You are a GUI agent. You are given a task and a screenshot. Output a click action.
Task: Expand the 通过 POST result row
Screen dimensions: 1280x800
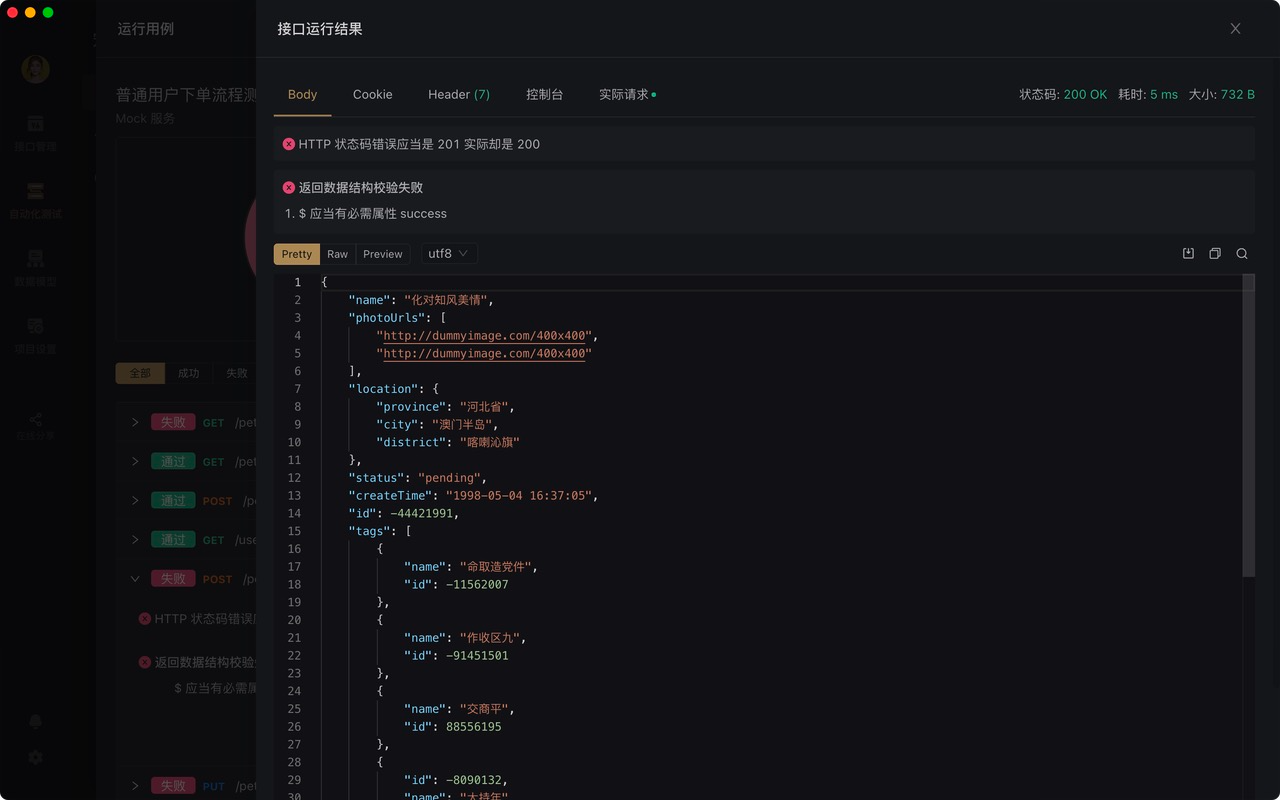[x=135, y=500]
